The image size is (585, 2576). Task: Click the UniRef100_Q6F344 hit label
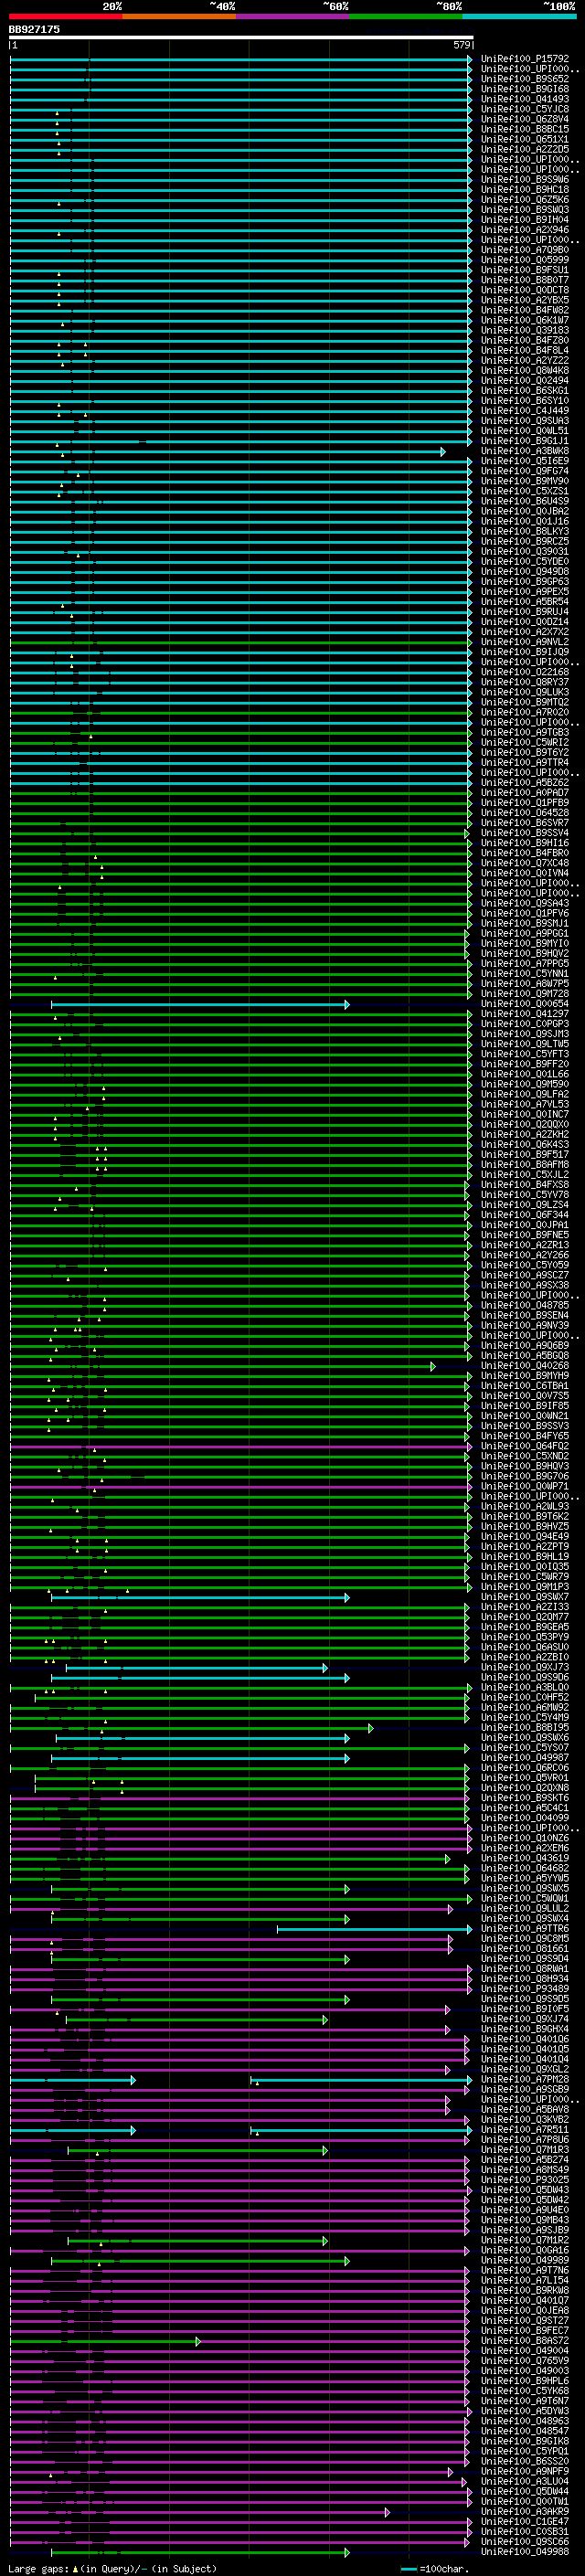[525, 1215]
